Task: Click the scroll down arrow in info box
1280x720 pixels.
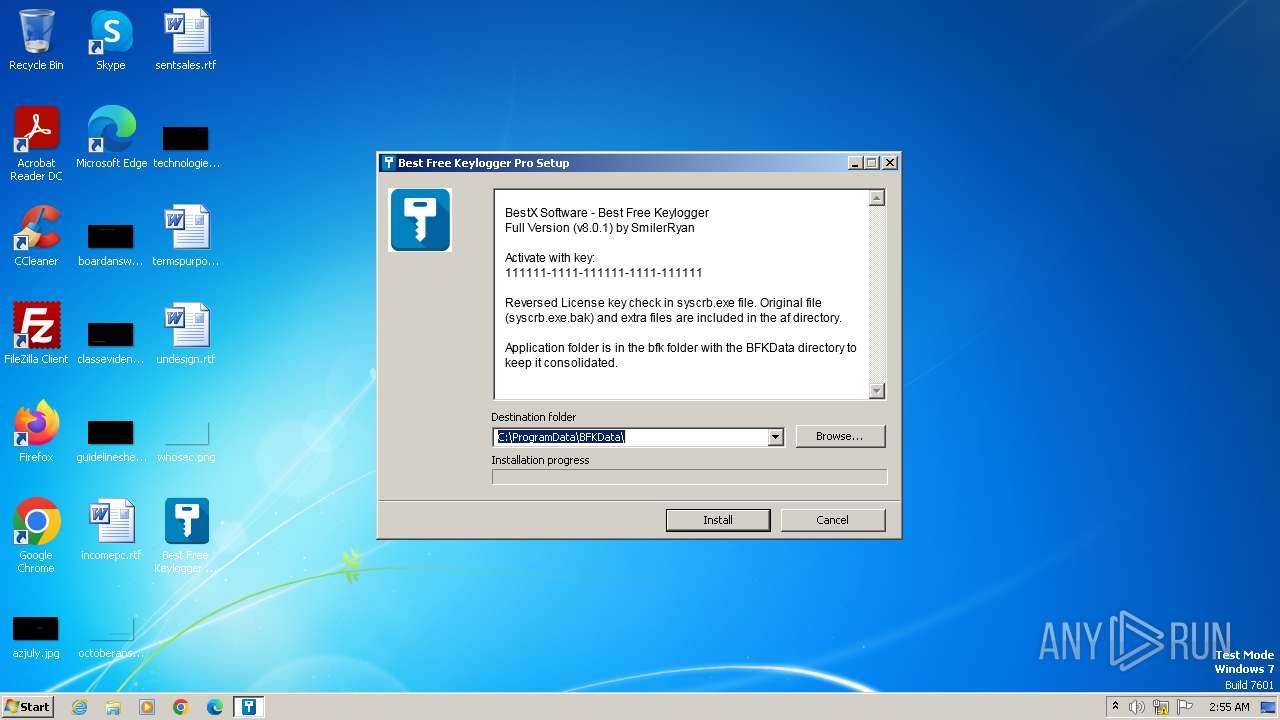Action: pos(877,391)
